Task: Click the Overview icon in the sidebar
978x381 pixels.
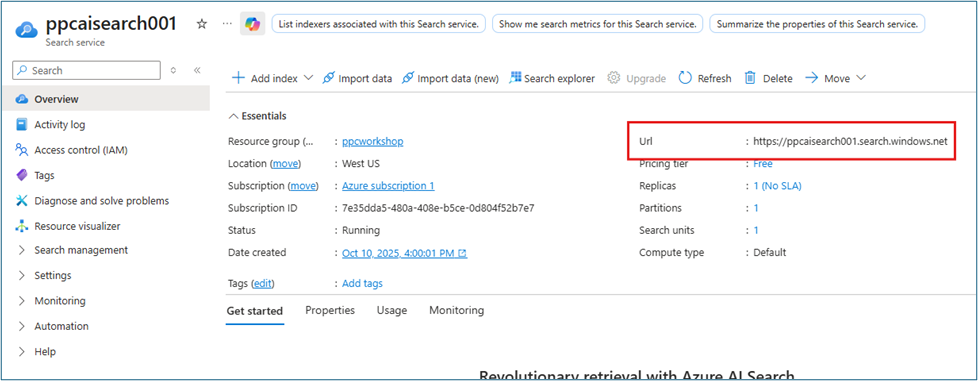Action: [22, 99]
